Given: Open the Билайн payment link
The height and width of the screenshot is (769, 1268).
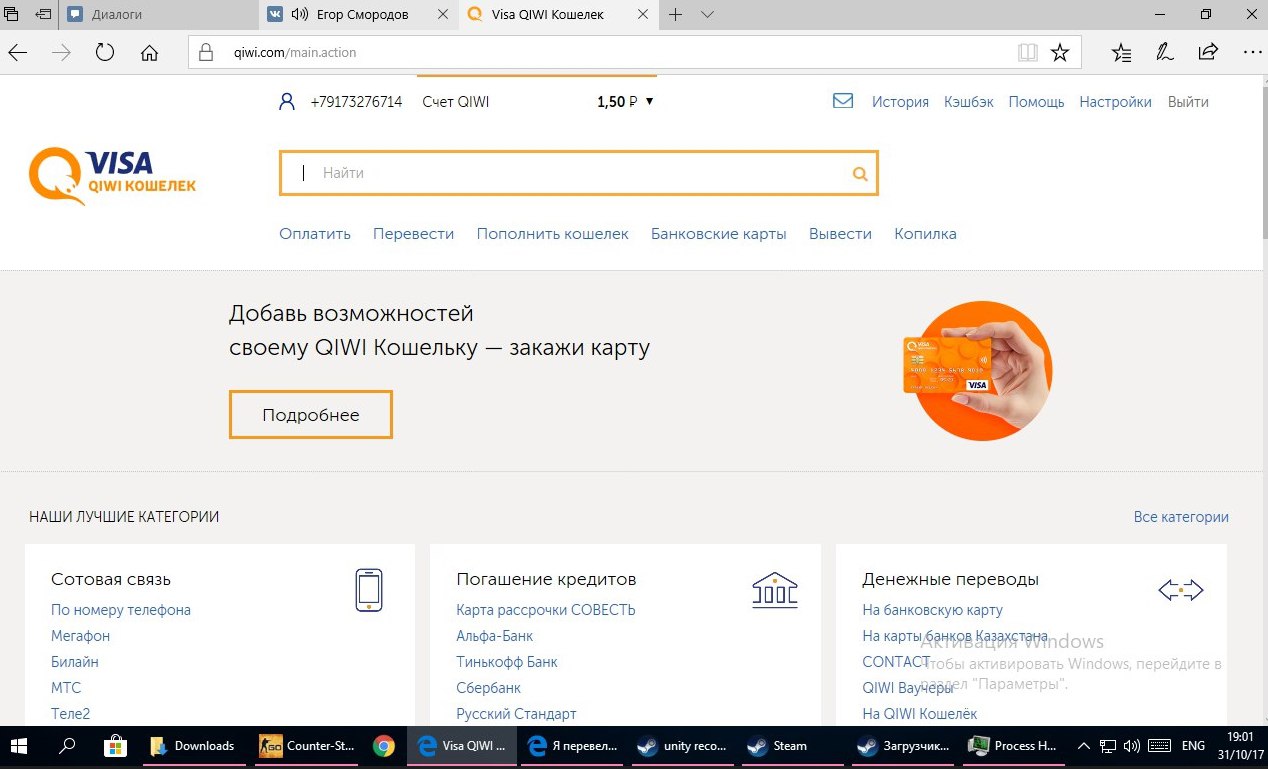Looking at the screenshot, I should pyautogui.click(x=75, y=662).
